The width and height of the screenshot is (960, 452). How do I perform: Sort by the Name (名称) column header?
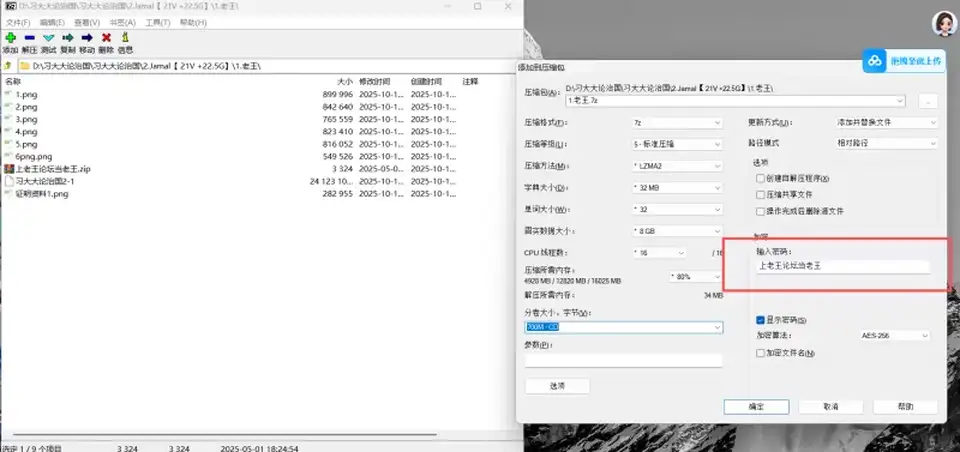tap(13, 81)
